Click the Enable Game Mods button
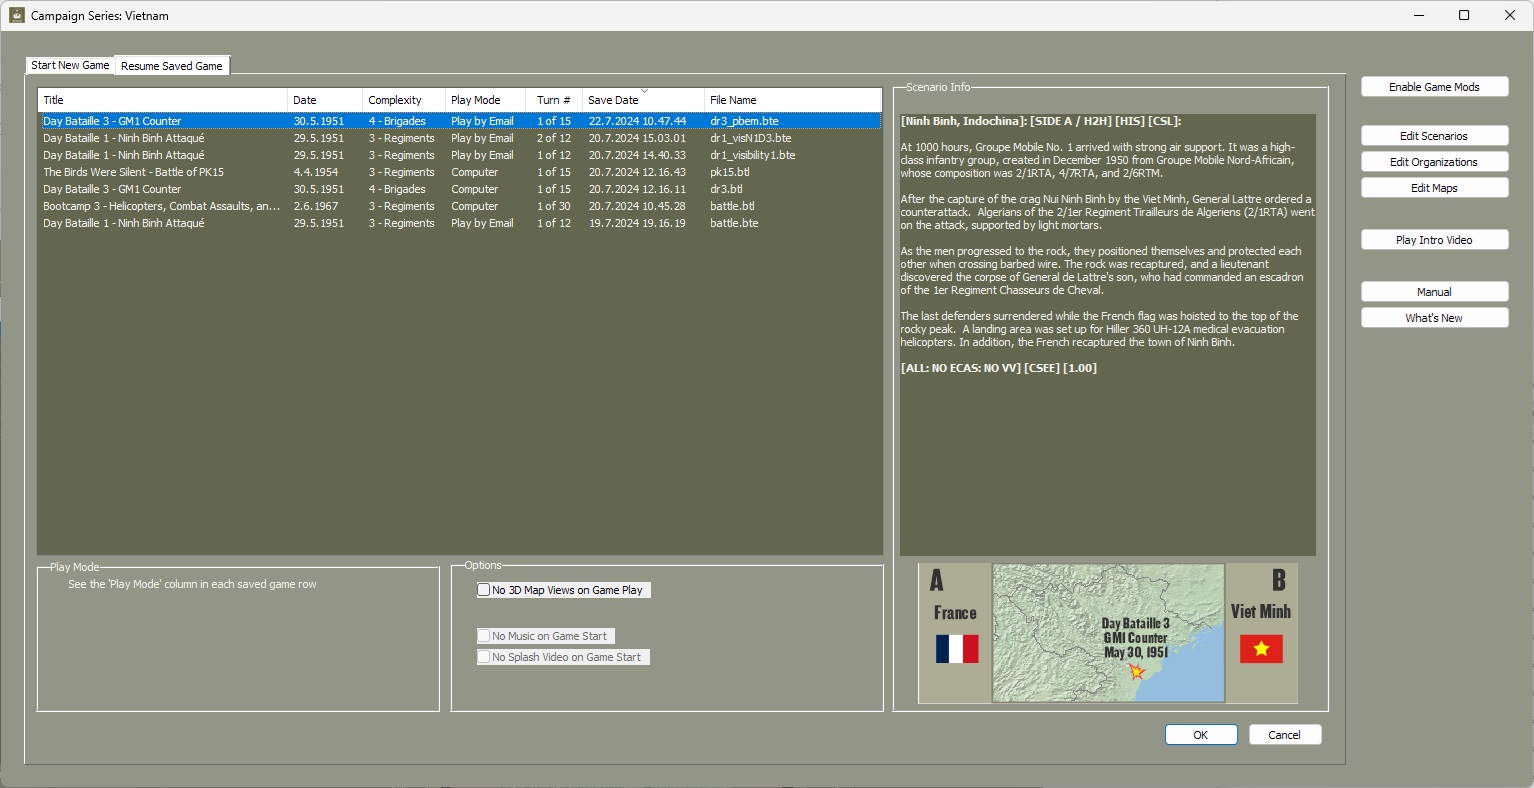Image resolution: width=1534 pixels, height=788 pixels. (1434, 87)
